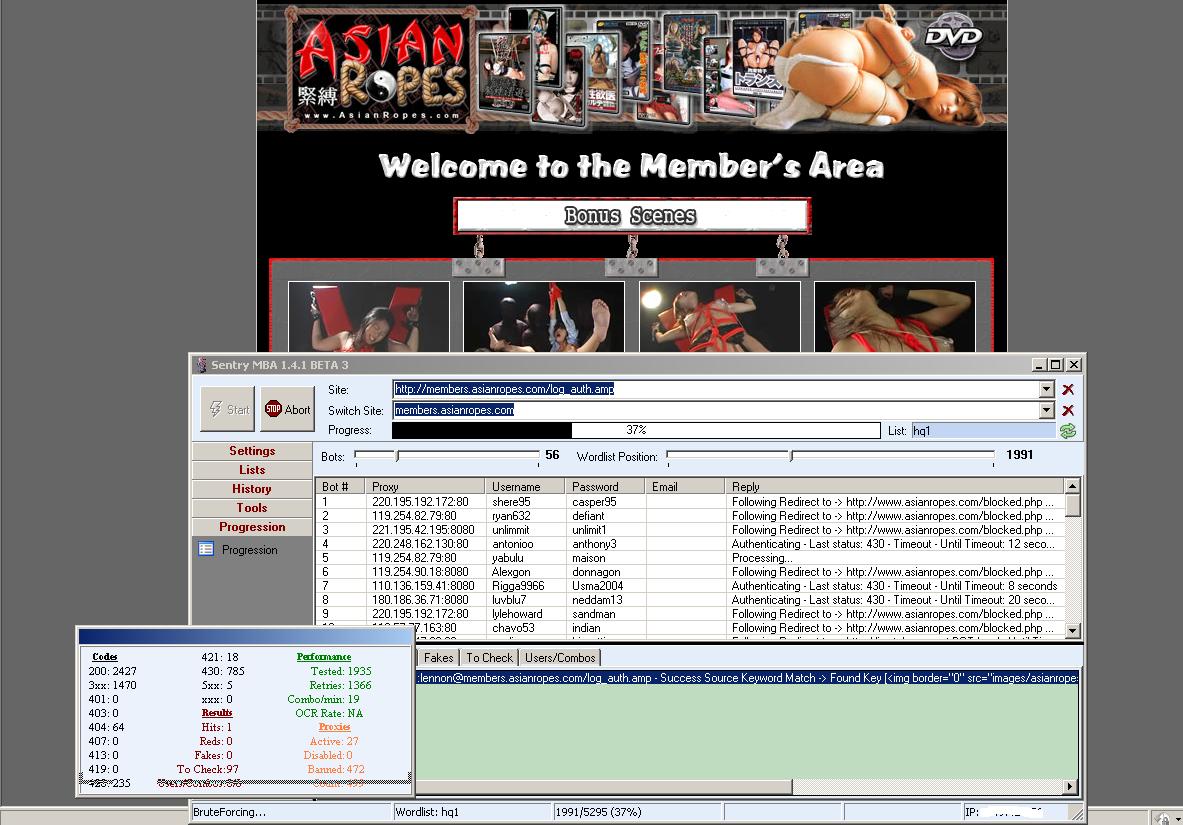The height and width of the screenshot is (825, 1183).
Task: Click the Switch Site input field
Action: click(715, 411)
